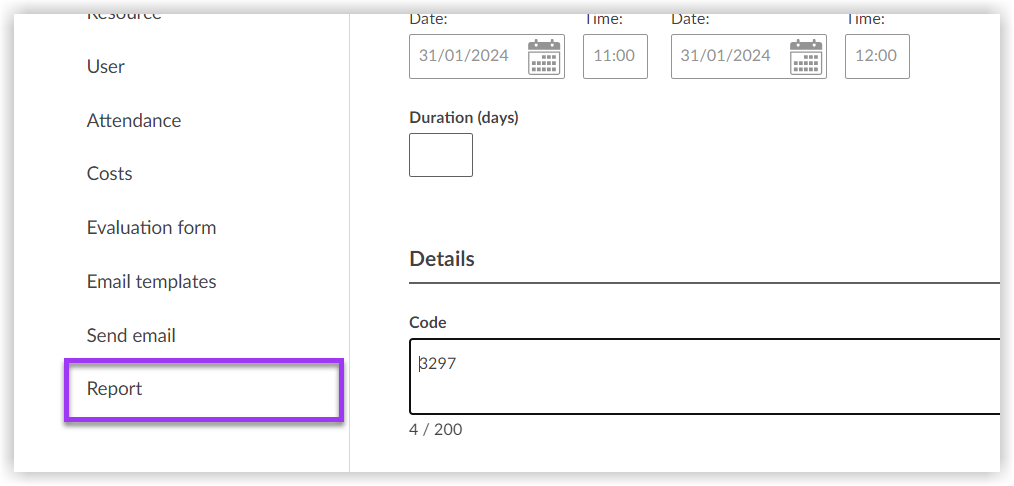Click the date text left of 11:00

click(x=464, y=56)
